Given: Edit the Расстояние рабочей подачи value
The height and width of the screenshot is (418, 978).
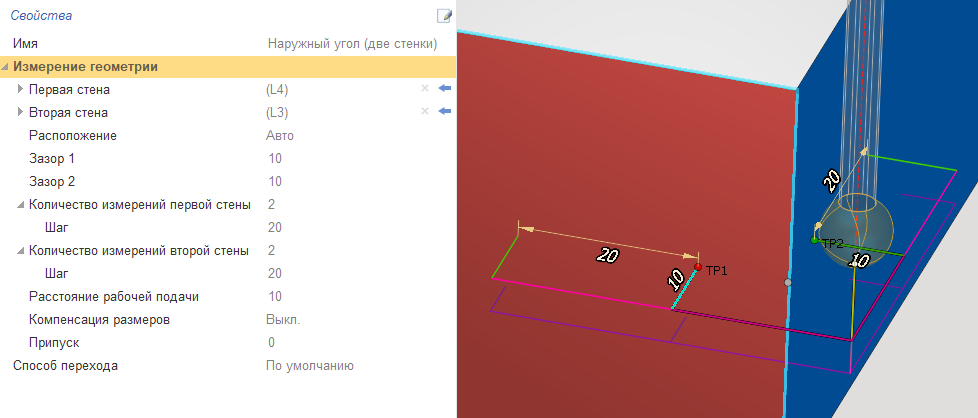Looking at the screenshot, I should 275,297.
